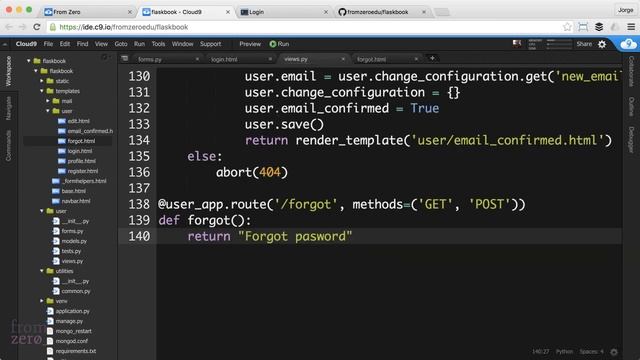Open edit.html in file tree
The height and width of the screenshot is (360, 640).
[x=78, y=121]
